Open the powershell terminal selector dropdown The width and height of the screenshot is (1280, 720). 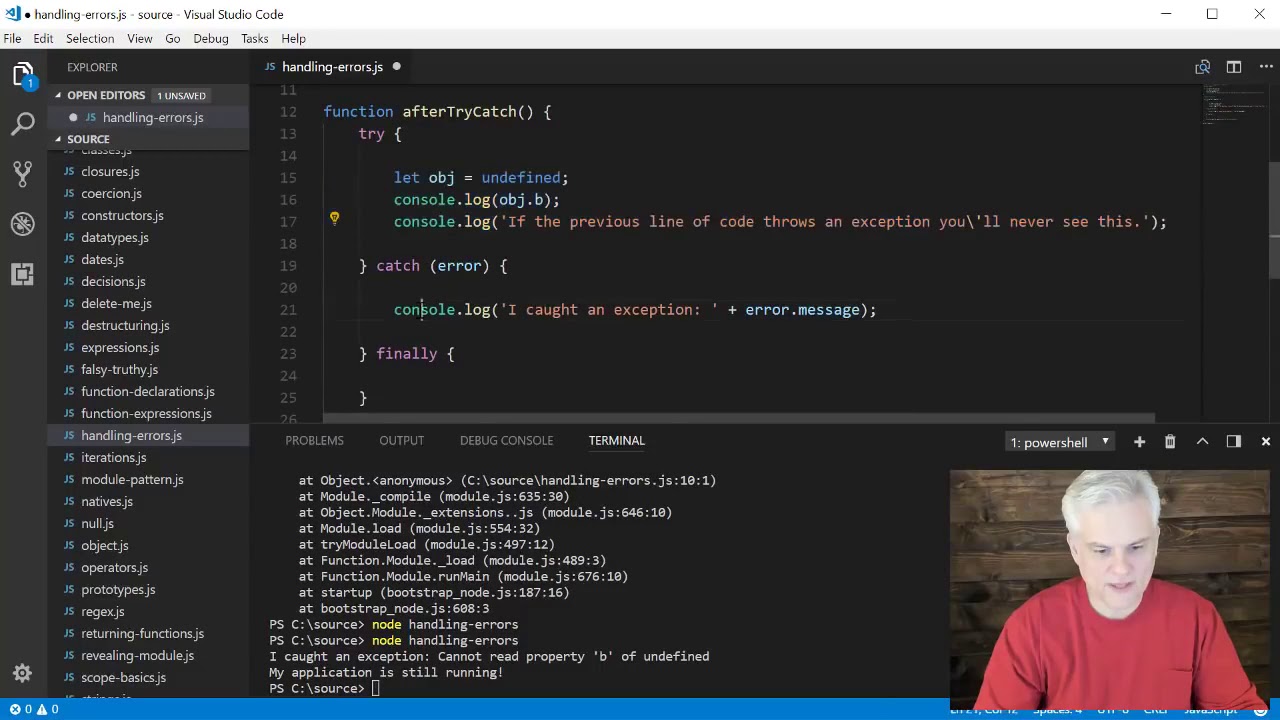point(1059,442)
